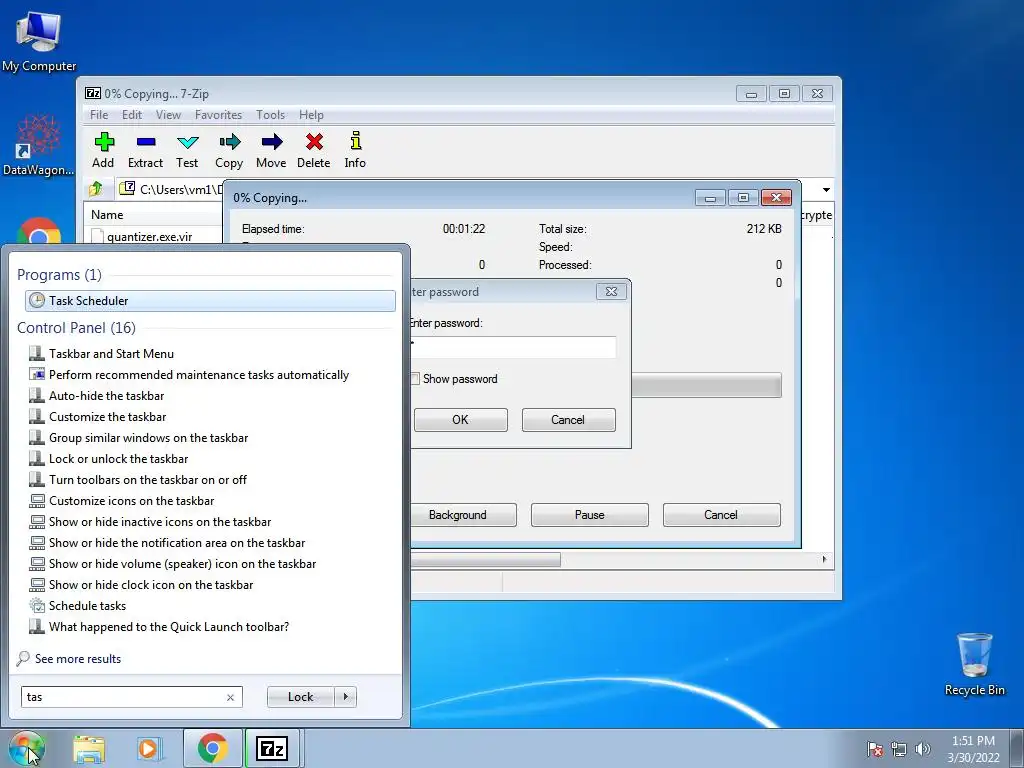Click the horizontal scrollbar in 7-Zip file list
This screenshot has height=768, width=1024.
[x=485, y=560]
